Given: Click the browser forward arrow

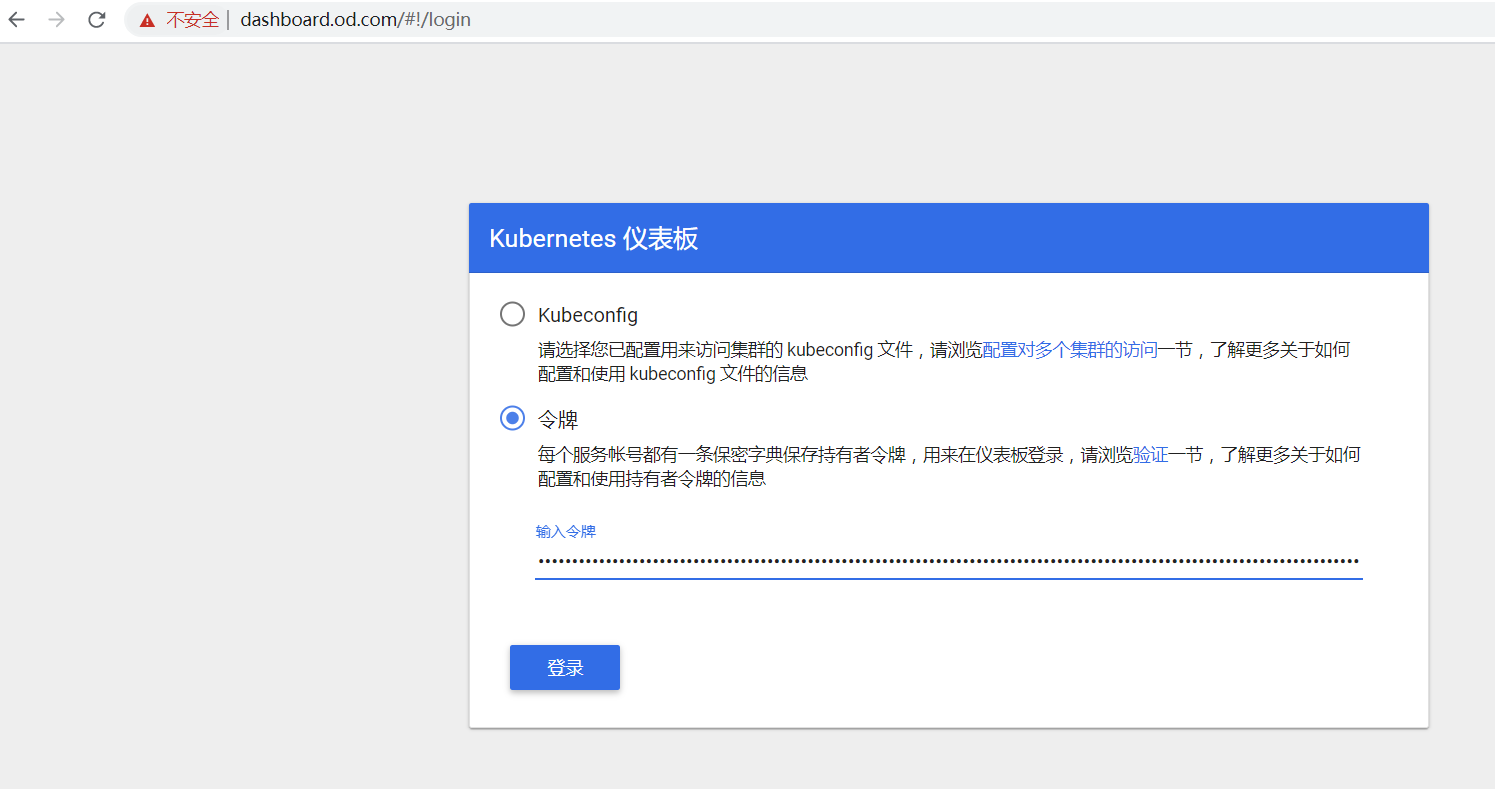Looking at the screenshot, I should (57, 20).
